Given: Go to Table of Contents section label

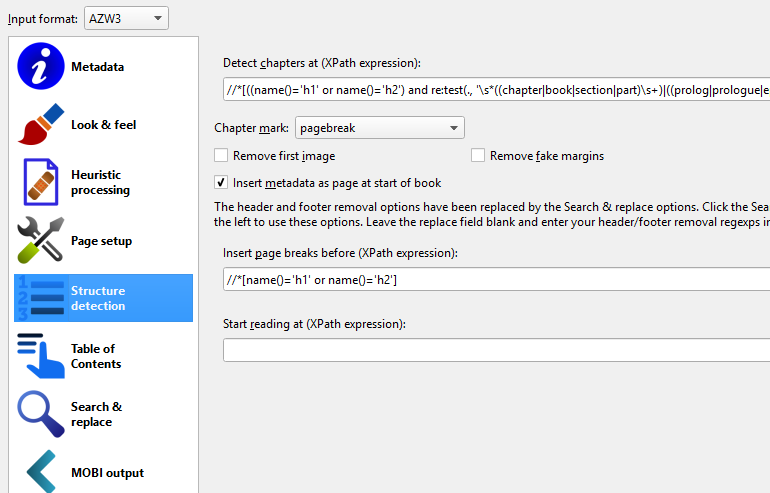Looking at the screenshot, I should point(96,356).
